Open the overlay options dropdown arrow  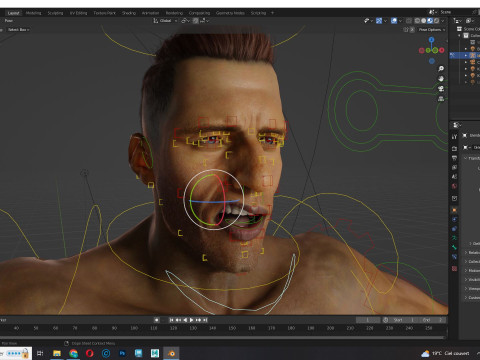pyautogui.click(x=400, y=21)
